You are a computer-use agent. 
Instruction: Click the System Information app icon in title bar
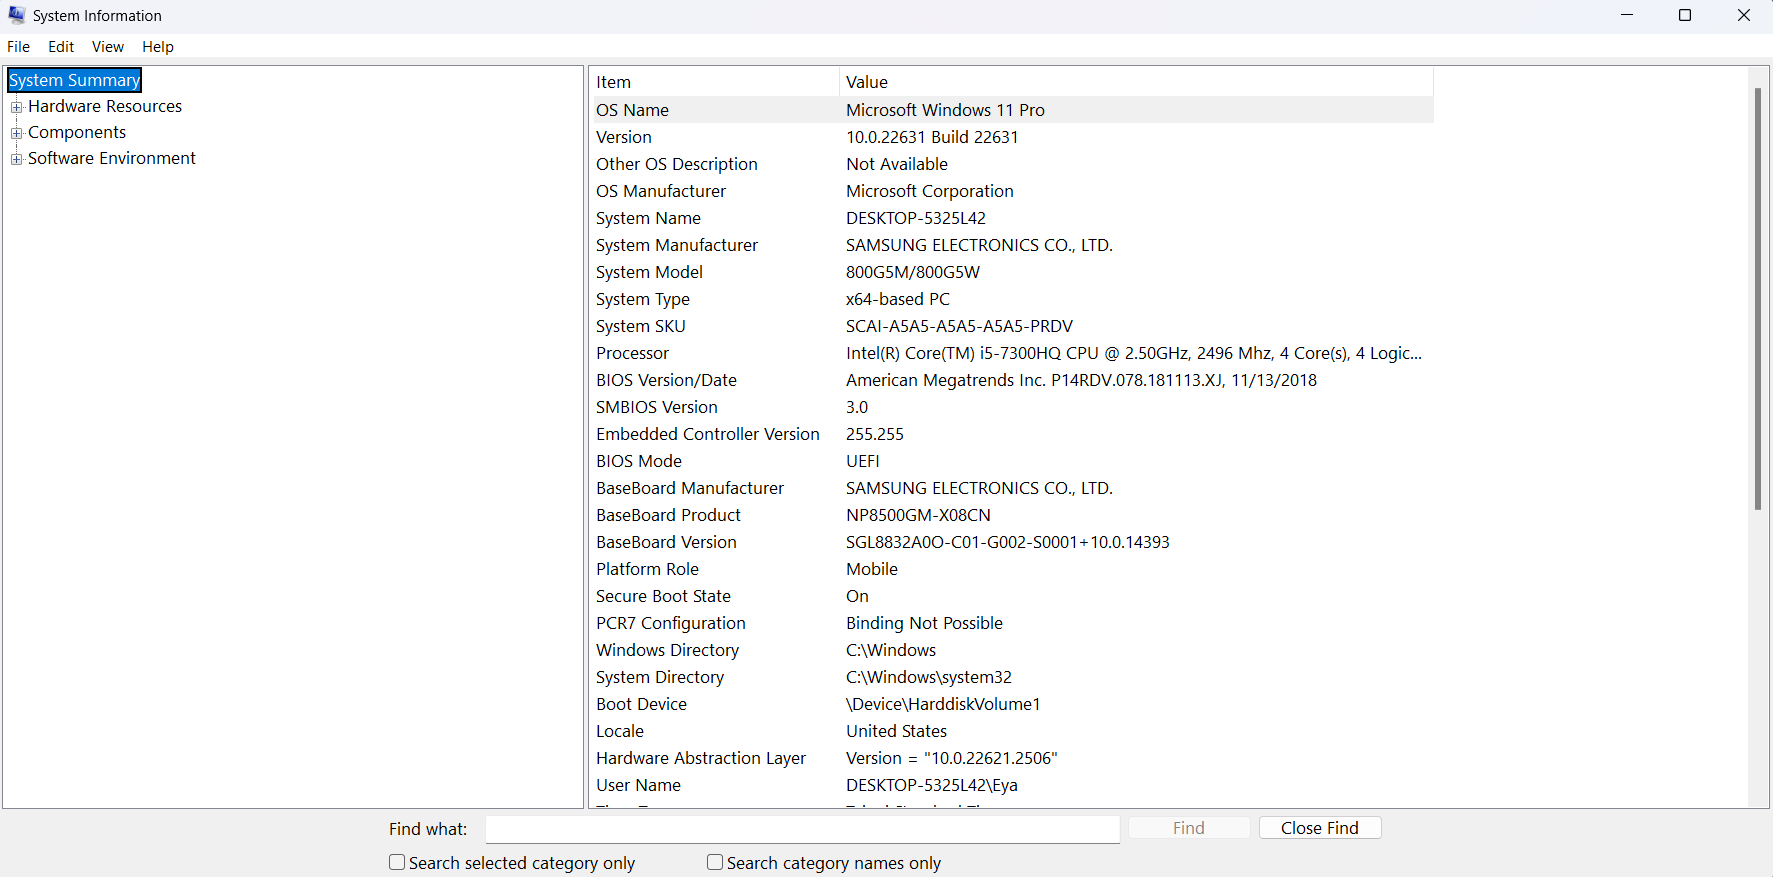[x=16, y=15]
